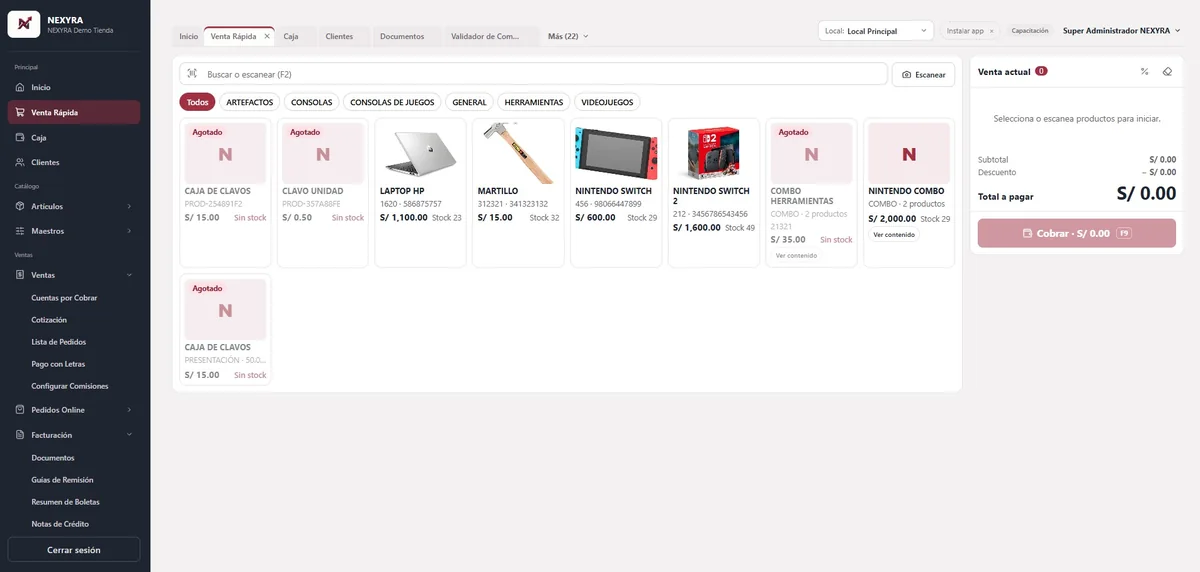The image size is (1200, 572).
Task: Open the Local Principal location dropdown
Action: tap(875, 31)
